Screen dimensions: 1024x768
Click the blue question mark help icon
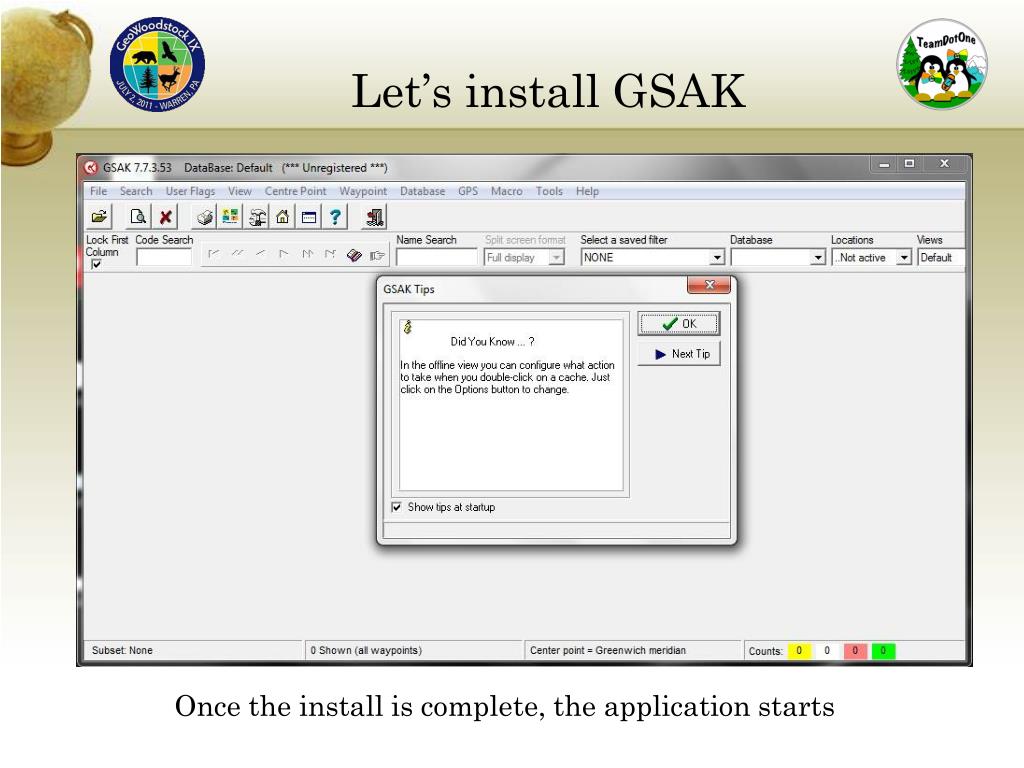(x=335, y=217)
